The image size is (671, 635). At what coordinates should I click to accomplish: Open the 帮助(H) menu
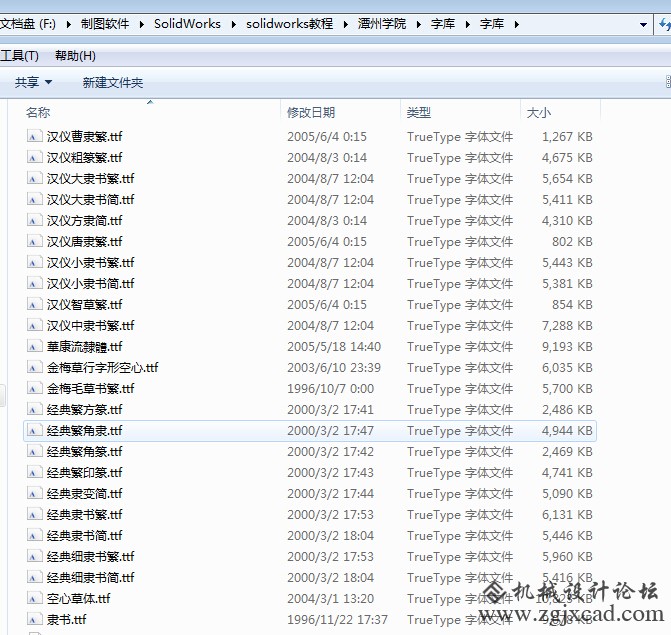coord(75,56)
